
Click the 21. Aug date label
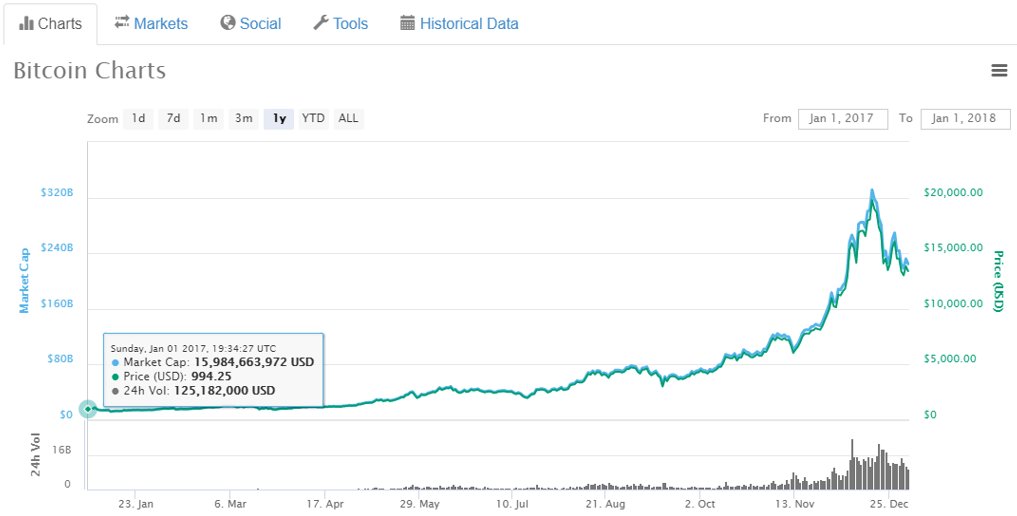pos(604,504)
